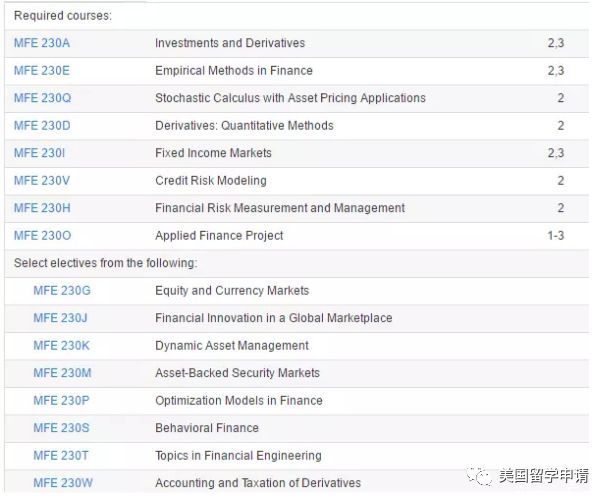Click the Behavioral Finance course title
The height and width of the screenshot is (503, 608).
click(207, 428)
